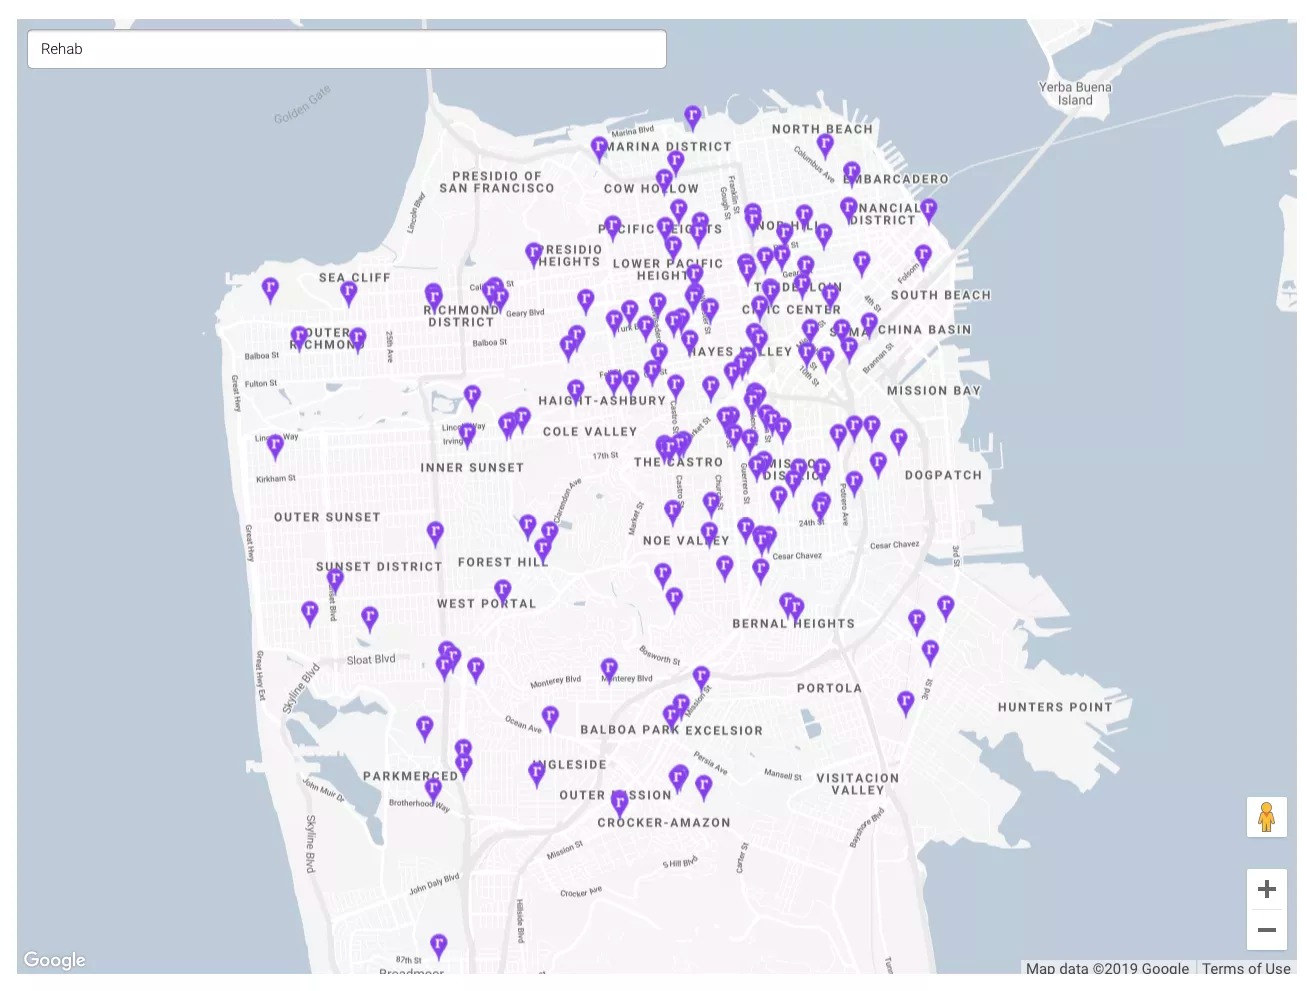Click the Visitacion Valley label
The height and width of the screenshot is (991, 1307).
pyautogui.click(x=858, y=784)
